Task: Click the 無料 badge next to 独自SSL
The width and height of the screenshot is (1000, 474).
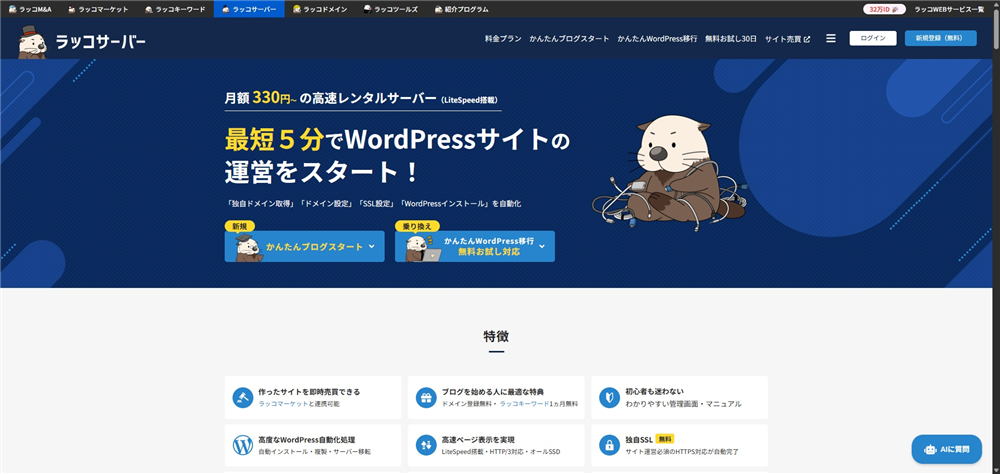Action: pos(665,439)
